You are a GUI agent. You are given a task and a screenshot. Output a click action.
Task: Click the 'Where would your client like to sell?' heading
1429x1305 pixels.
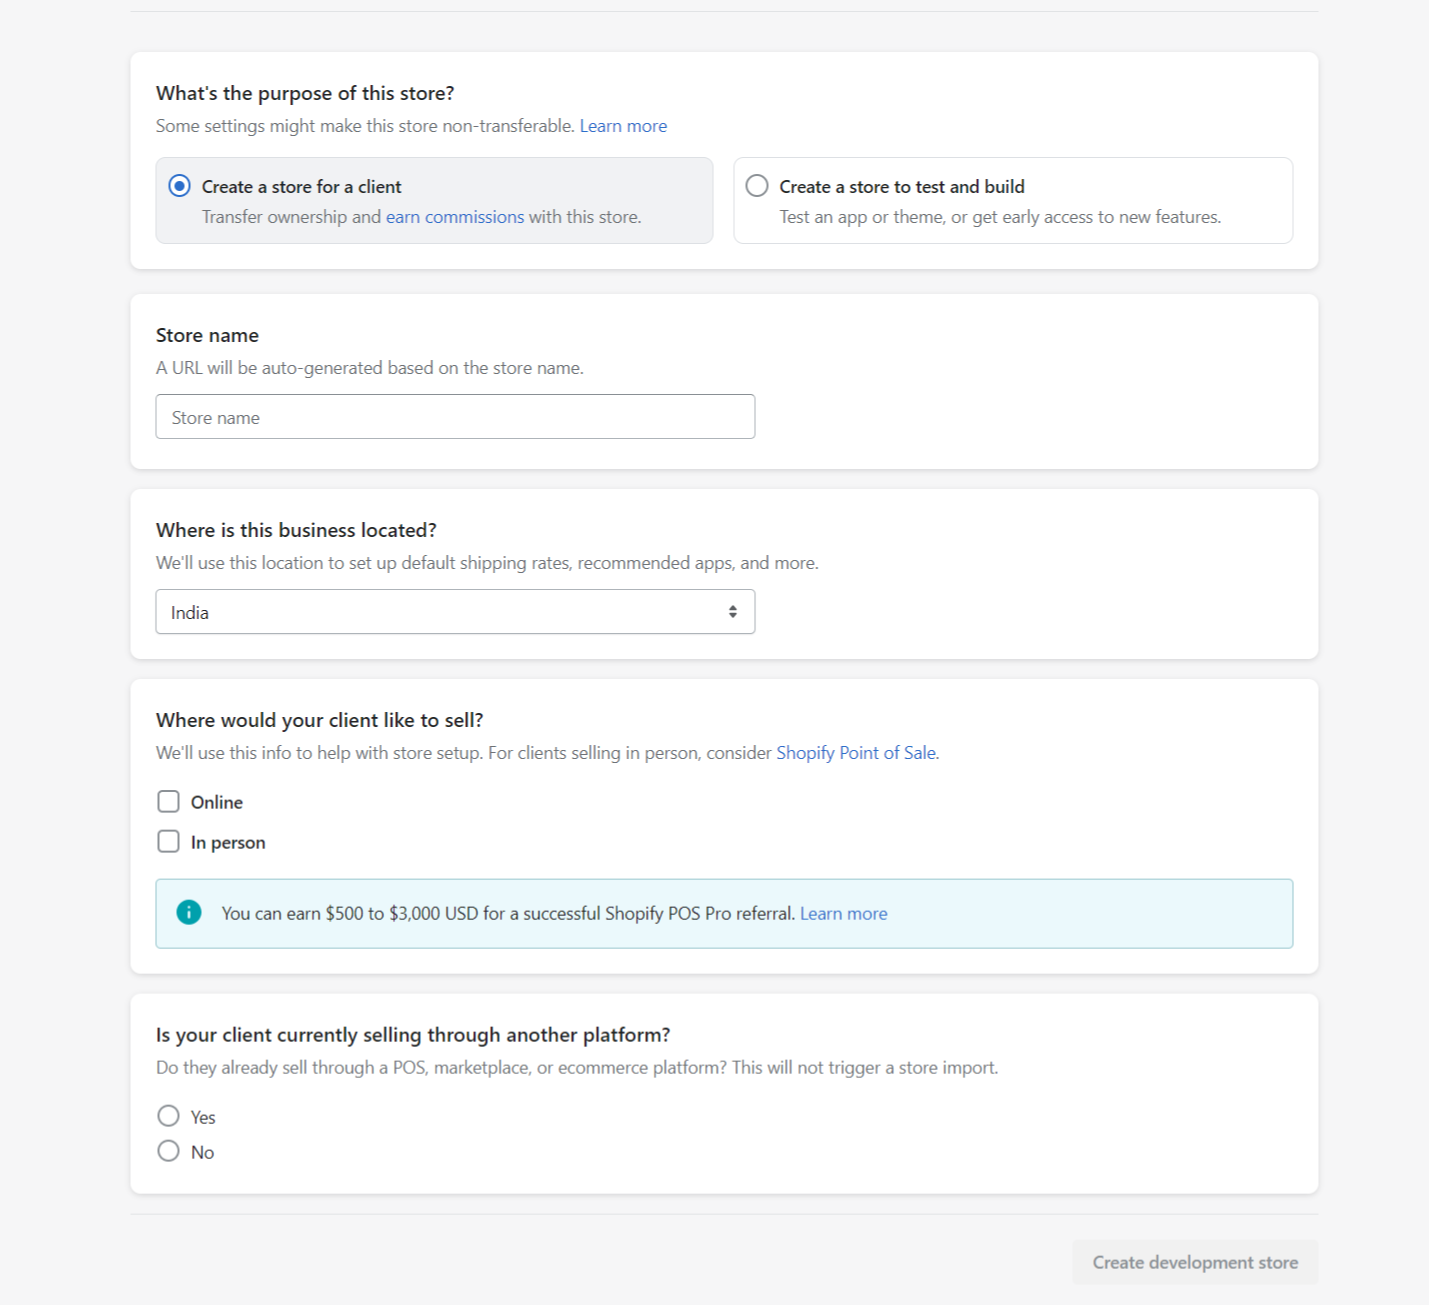(320, 720)
